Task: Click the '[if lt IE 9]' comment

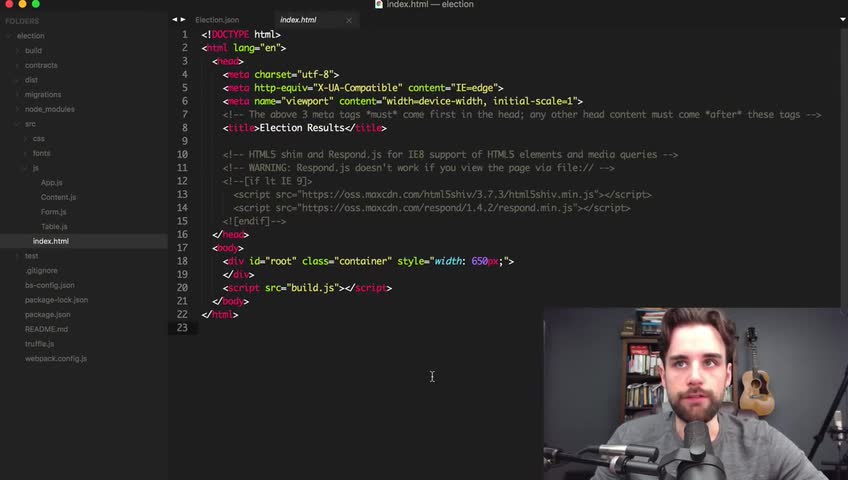Action: pos(278,181)
